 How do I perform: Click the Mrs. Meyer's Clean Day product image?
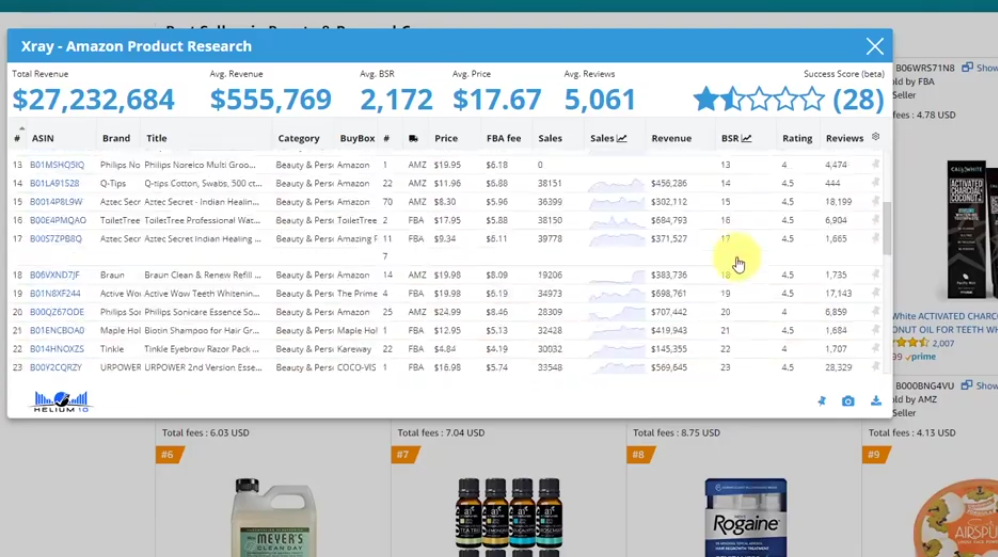click(x=274, y=517)
